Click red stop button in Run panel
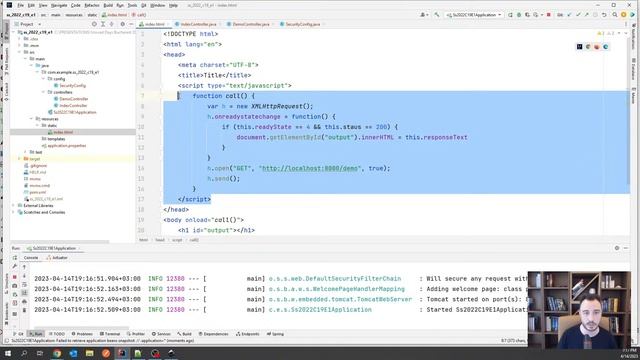 (x=15, y=277)
